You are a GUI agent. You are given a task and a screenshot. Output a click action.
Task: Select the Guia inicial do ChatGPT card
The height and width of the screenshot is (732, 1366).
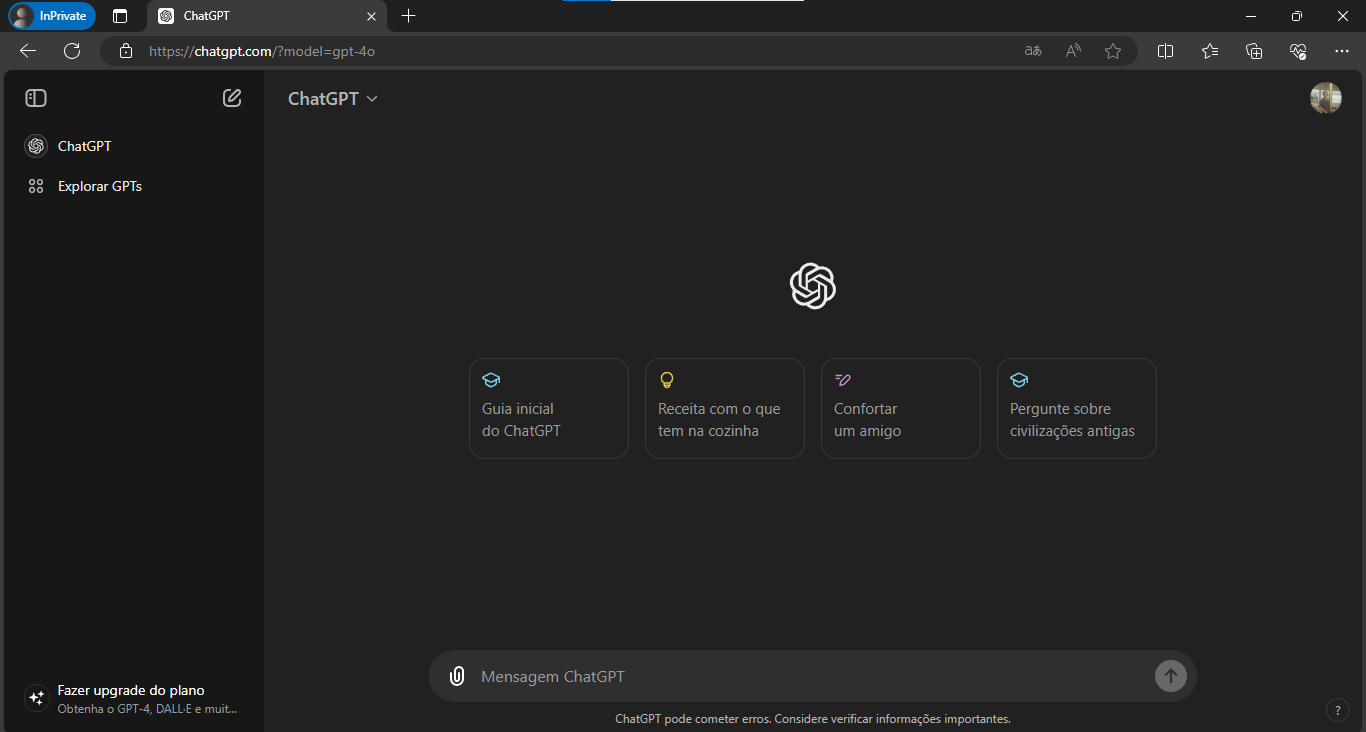click(549, 408)
